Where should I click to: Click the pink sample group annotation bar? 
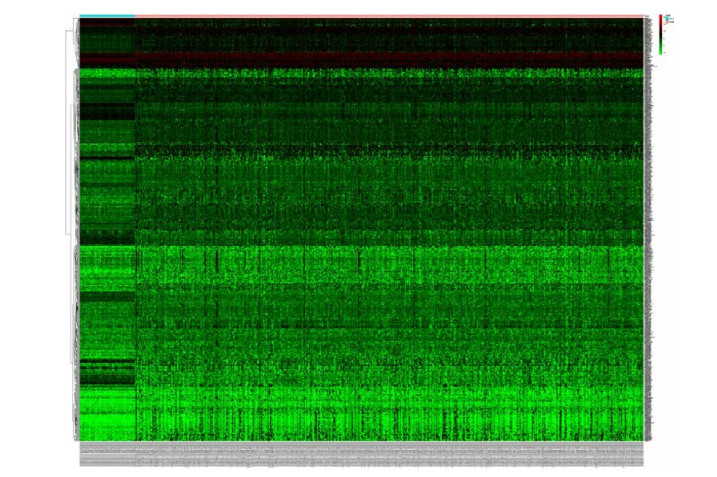390,16
